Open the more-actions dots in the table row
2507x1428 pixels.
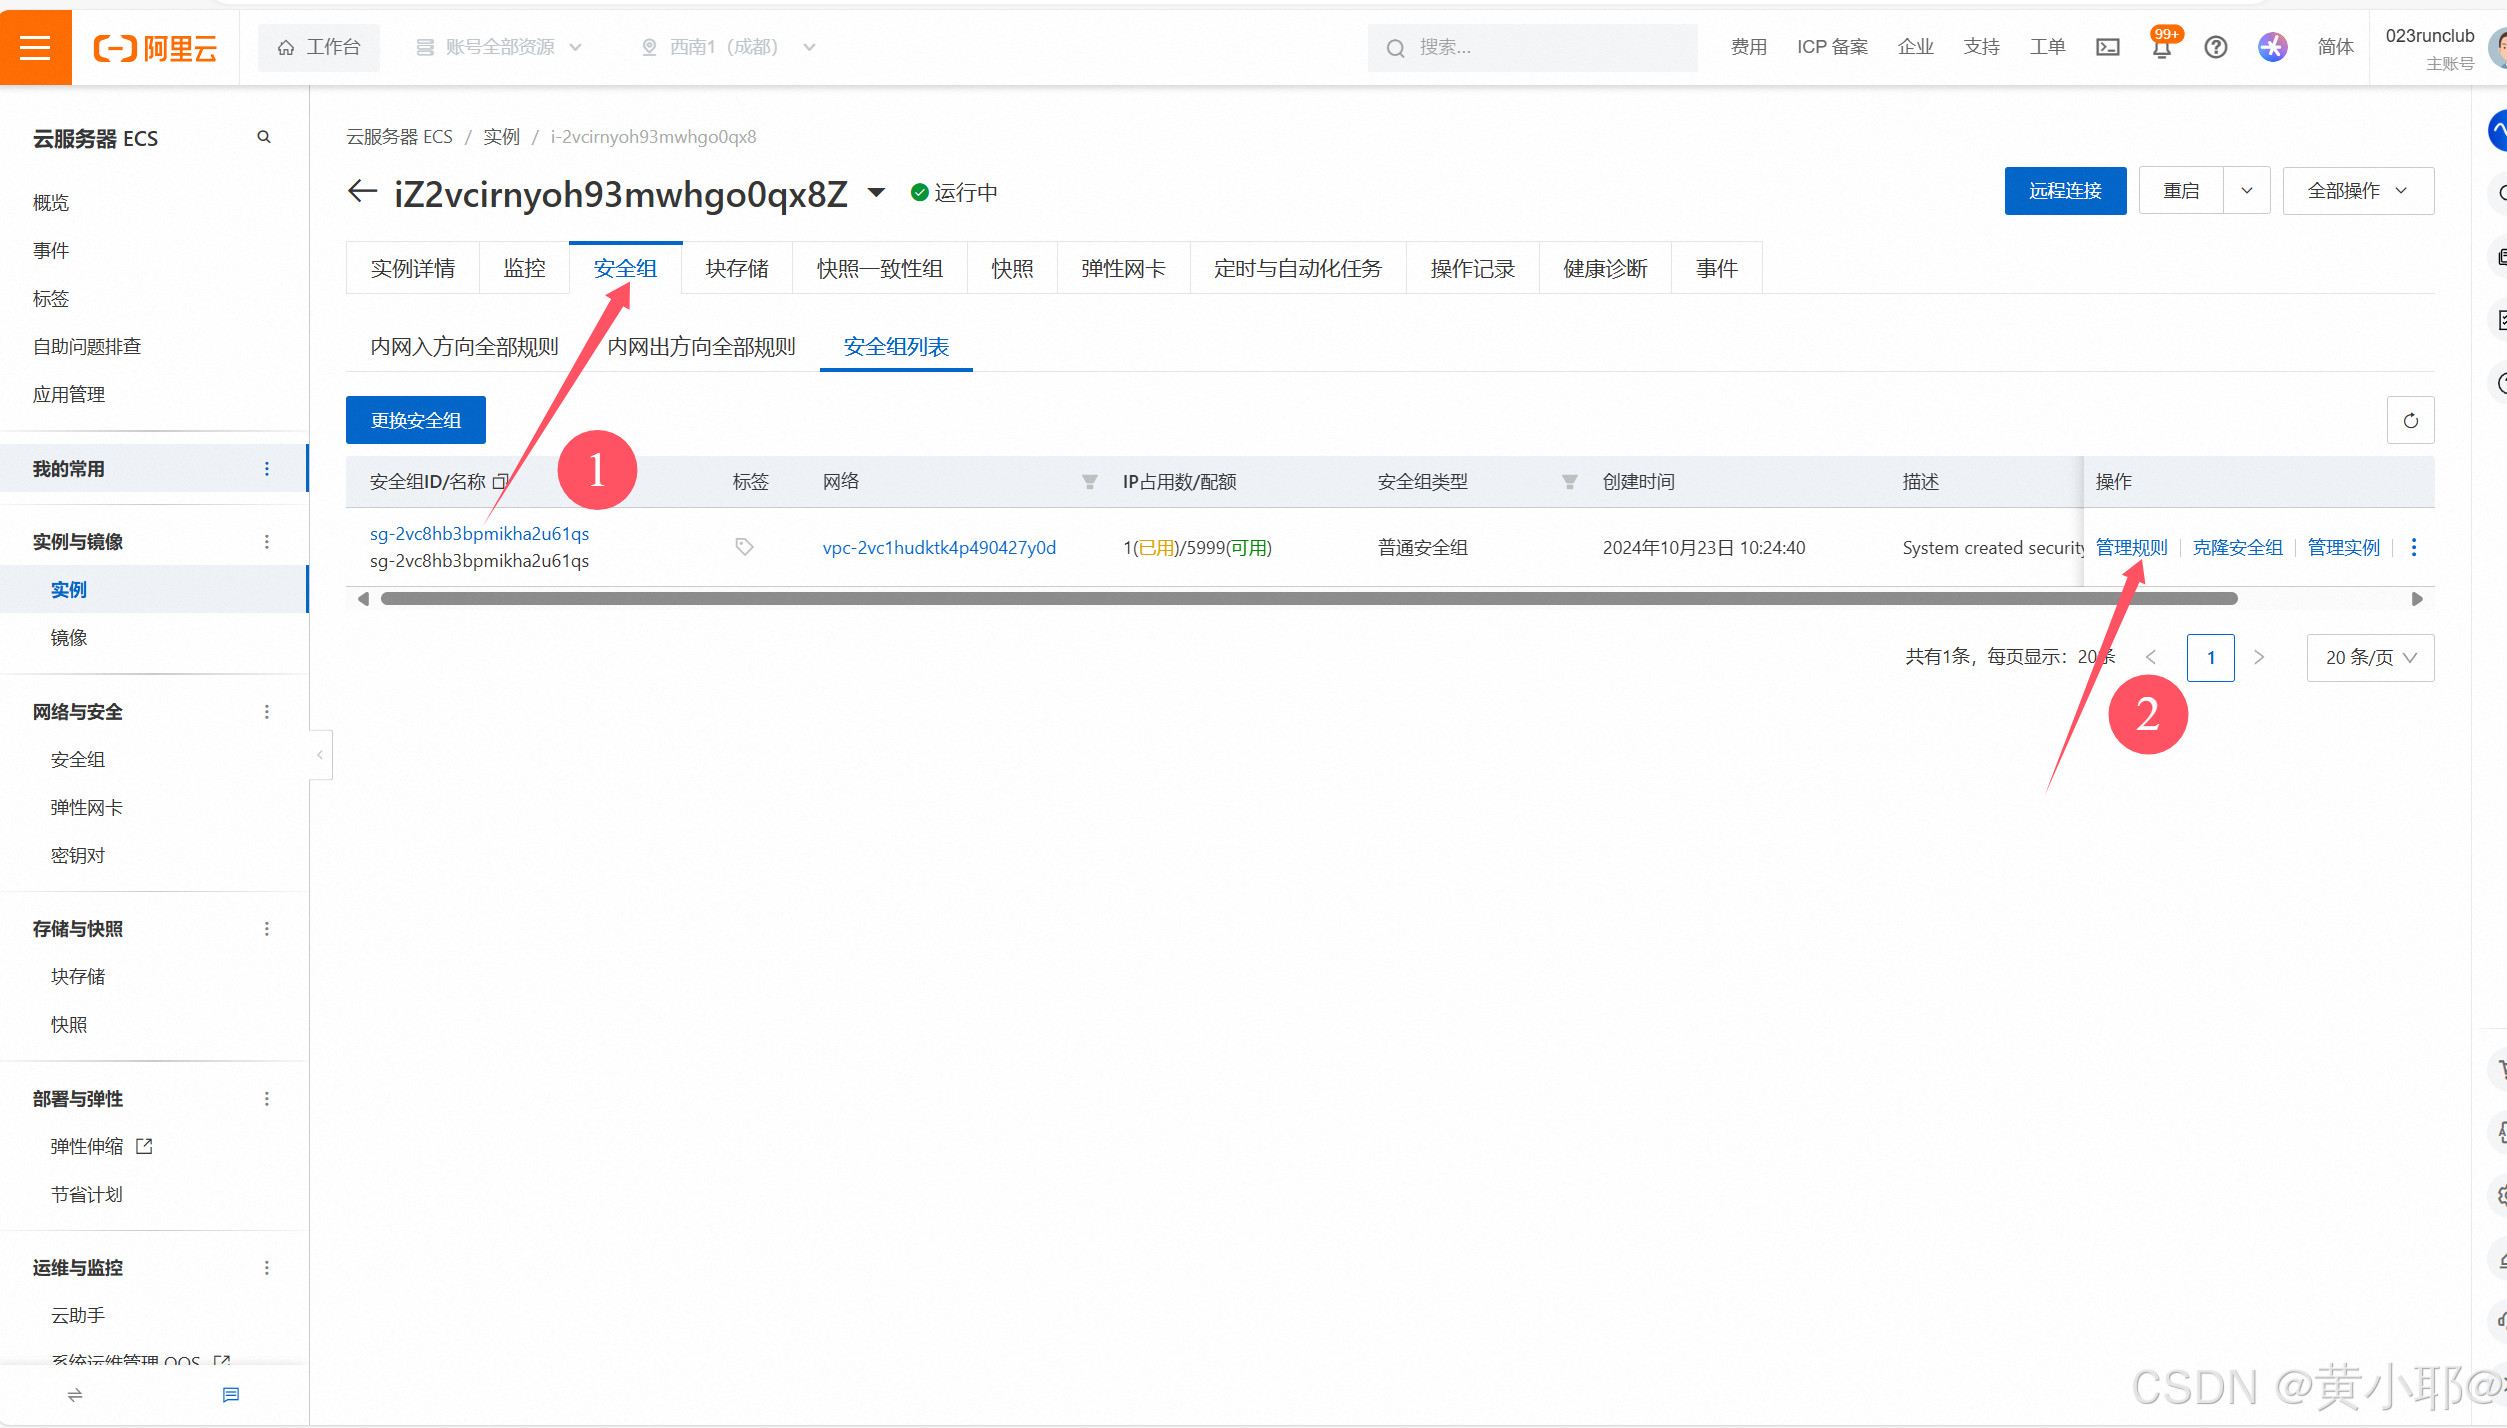(x=2413, y=547)
